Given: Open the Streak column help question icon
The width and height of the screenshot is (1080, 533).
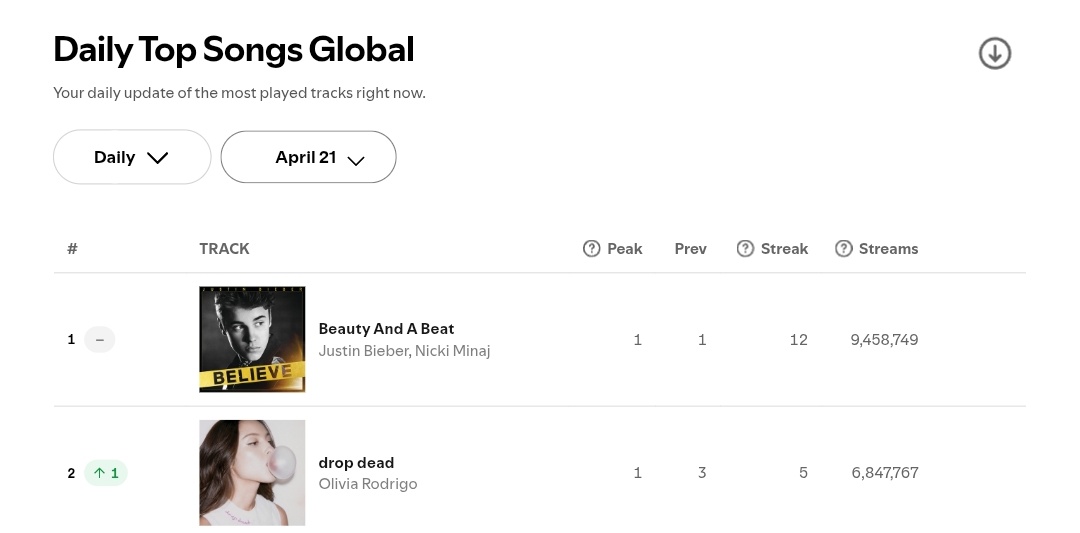Looking at the screenshot, I should pyautogui.click(x=745, y=249).
